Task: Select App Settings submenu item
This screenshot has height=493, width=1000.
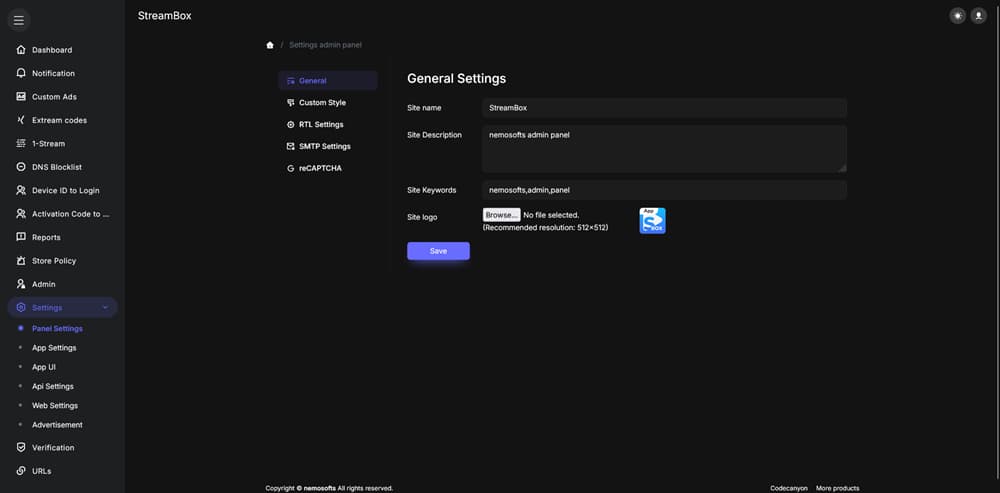Action: click(x=54, y=348)
